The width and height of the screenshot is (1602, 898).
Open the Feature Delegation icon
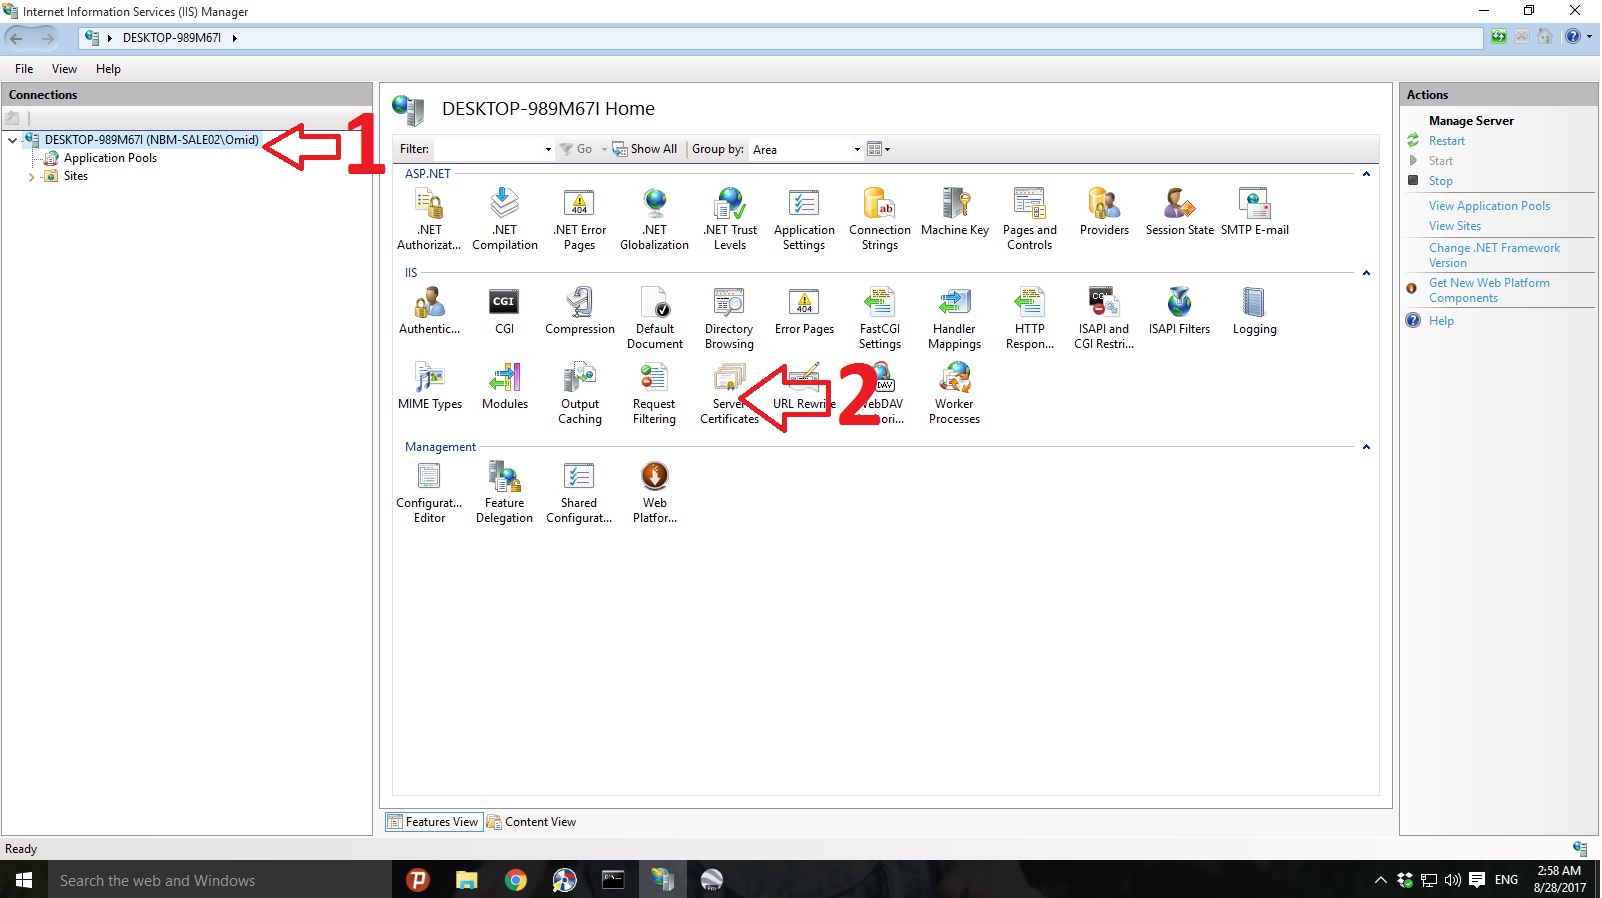coord(504,492)
